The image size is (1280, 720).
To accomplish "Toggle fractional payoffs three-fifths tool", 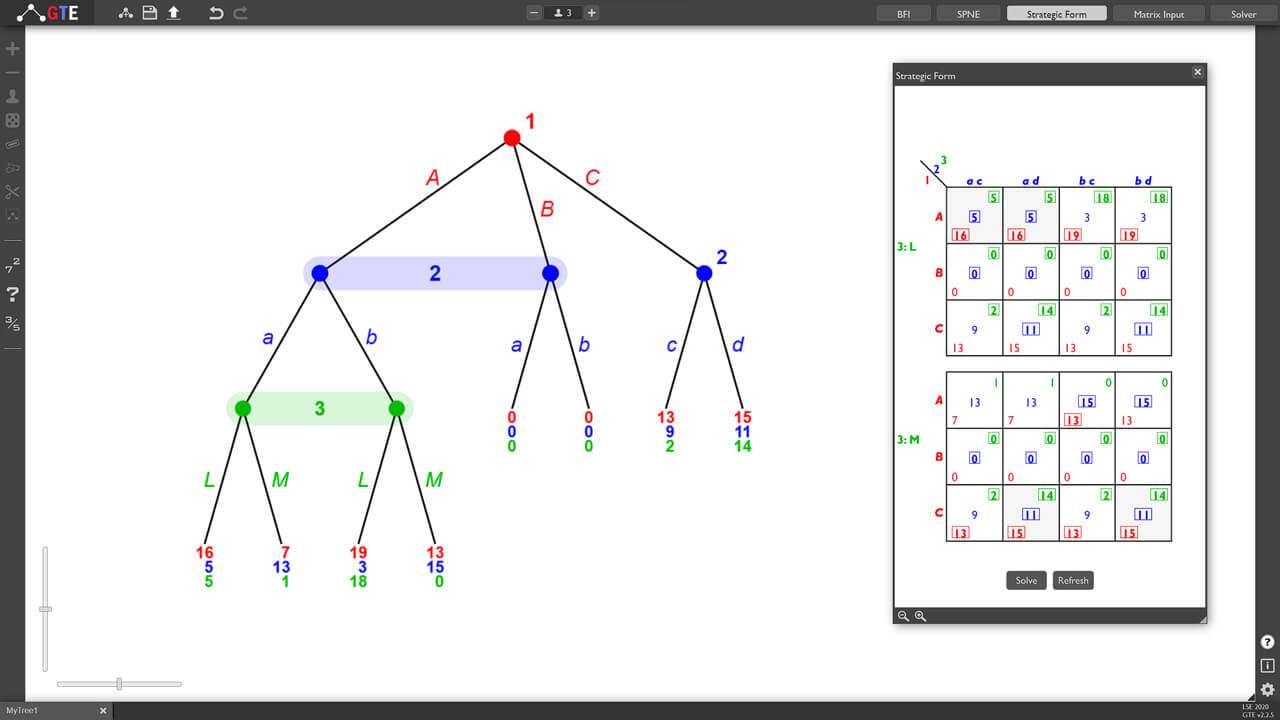I will pos(13,323).
